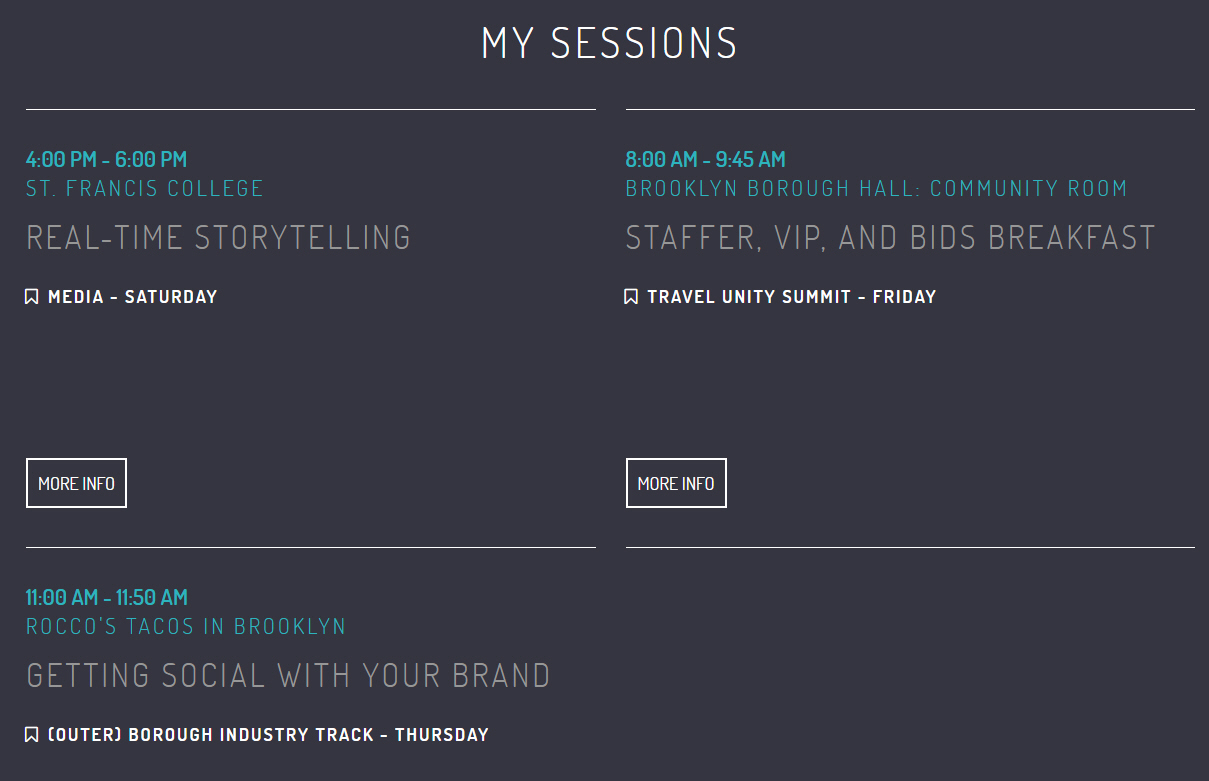
Task: Select the (Outer) Borough Industry Track - Thursday label
Action: click(268, 735)
